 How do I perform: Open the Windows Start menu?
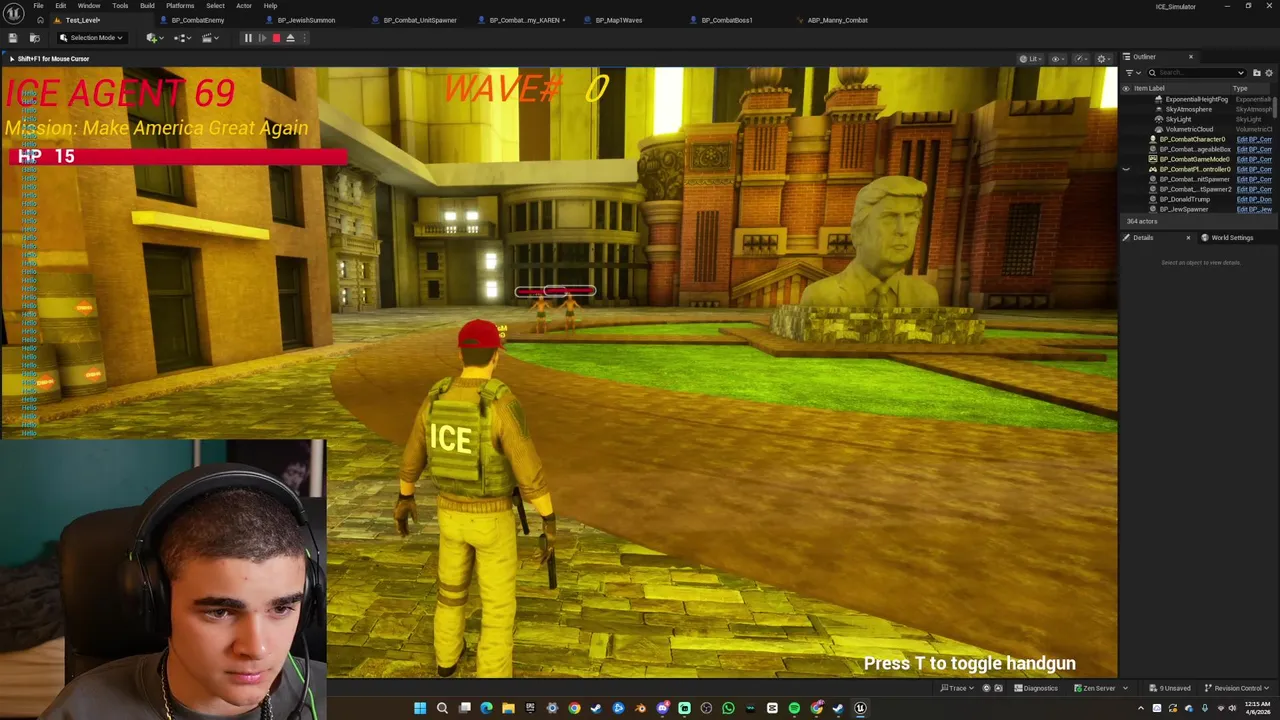420,708
